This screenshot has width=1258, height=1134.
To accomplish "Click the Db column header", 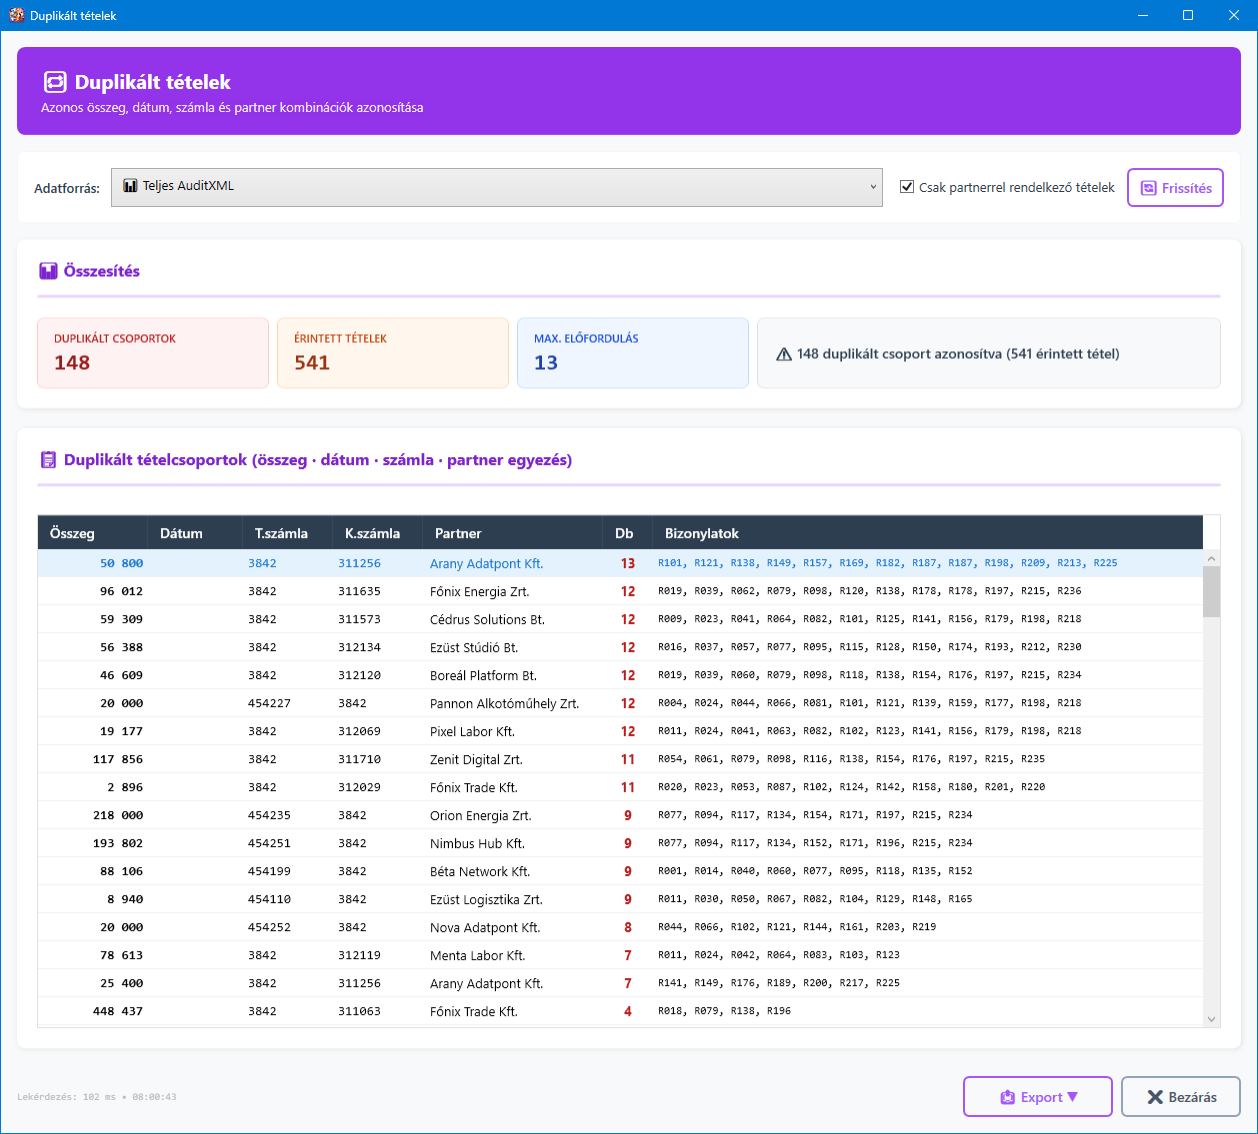I will point(624,533).
